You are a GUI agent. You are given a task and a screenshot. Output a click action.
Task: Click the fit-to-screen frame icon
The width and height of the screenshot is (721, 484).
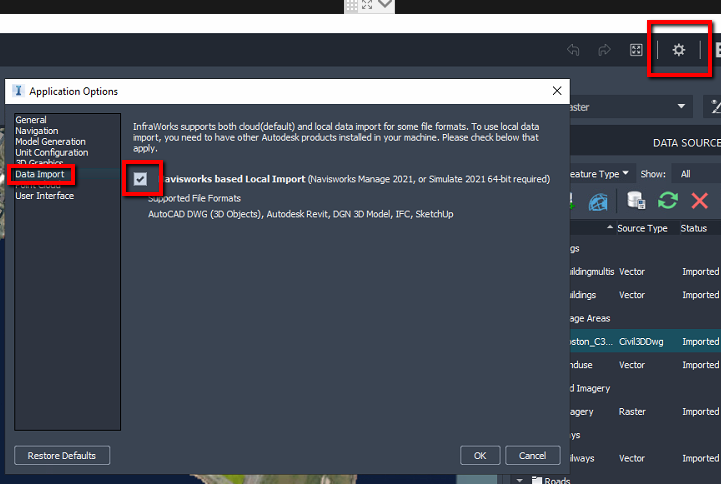click(x=636, y=50)
